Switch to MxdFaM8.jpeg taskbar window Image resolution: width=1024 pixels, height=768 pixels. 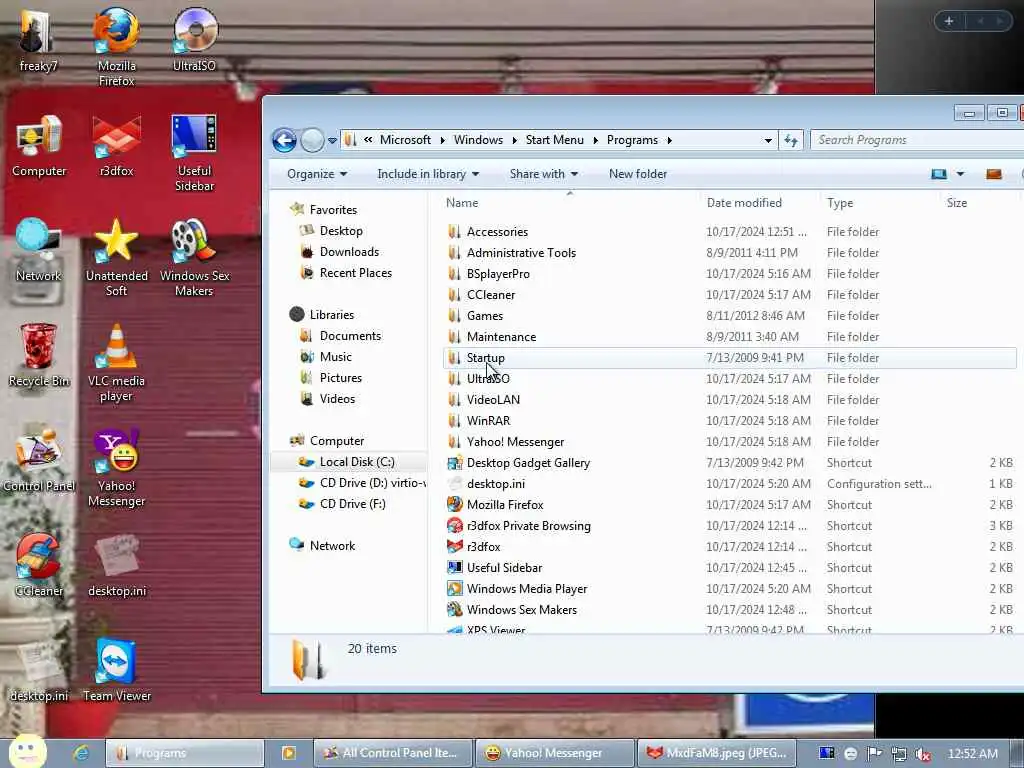717,753
